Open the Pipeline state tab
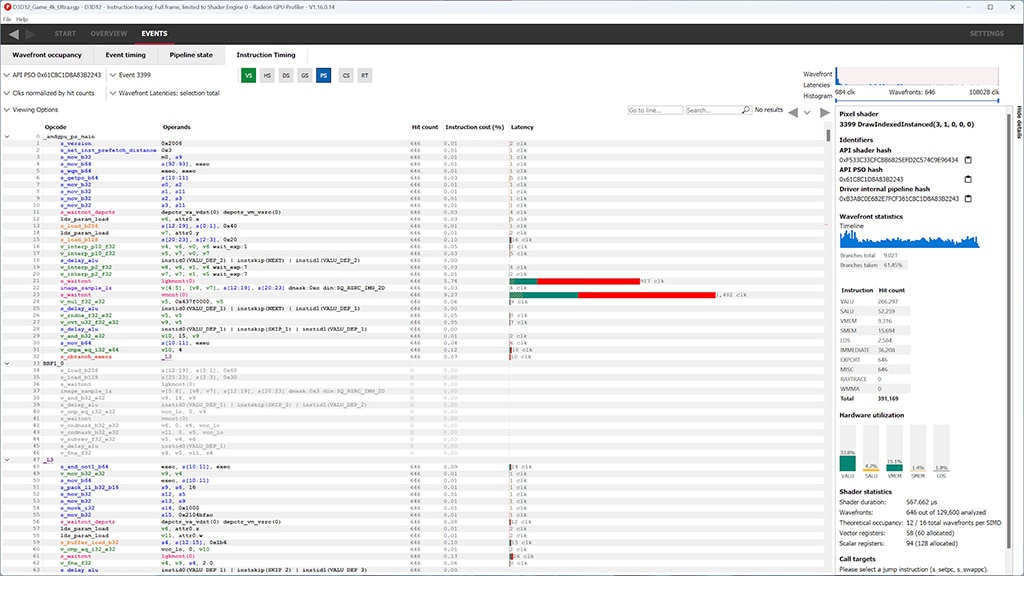This screenshot has width=1024, height=608. (190, 55)
